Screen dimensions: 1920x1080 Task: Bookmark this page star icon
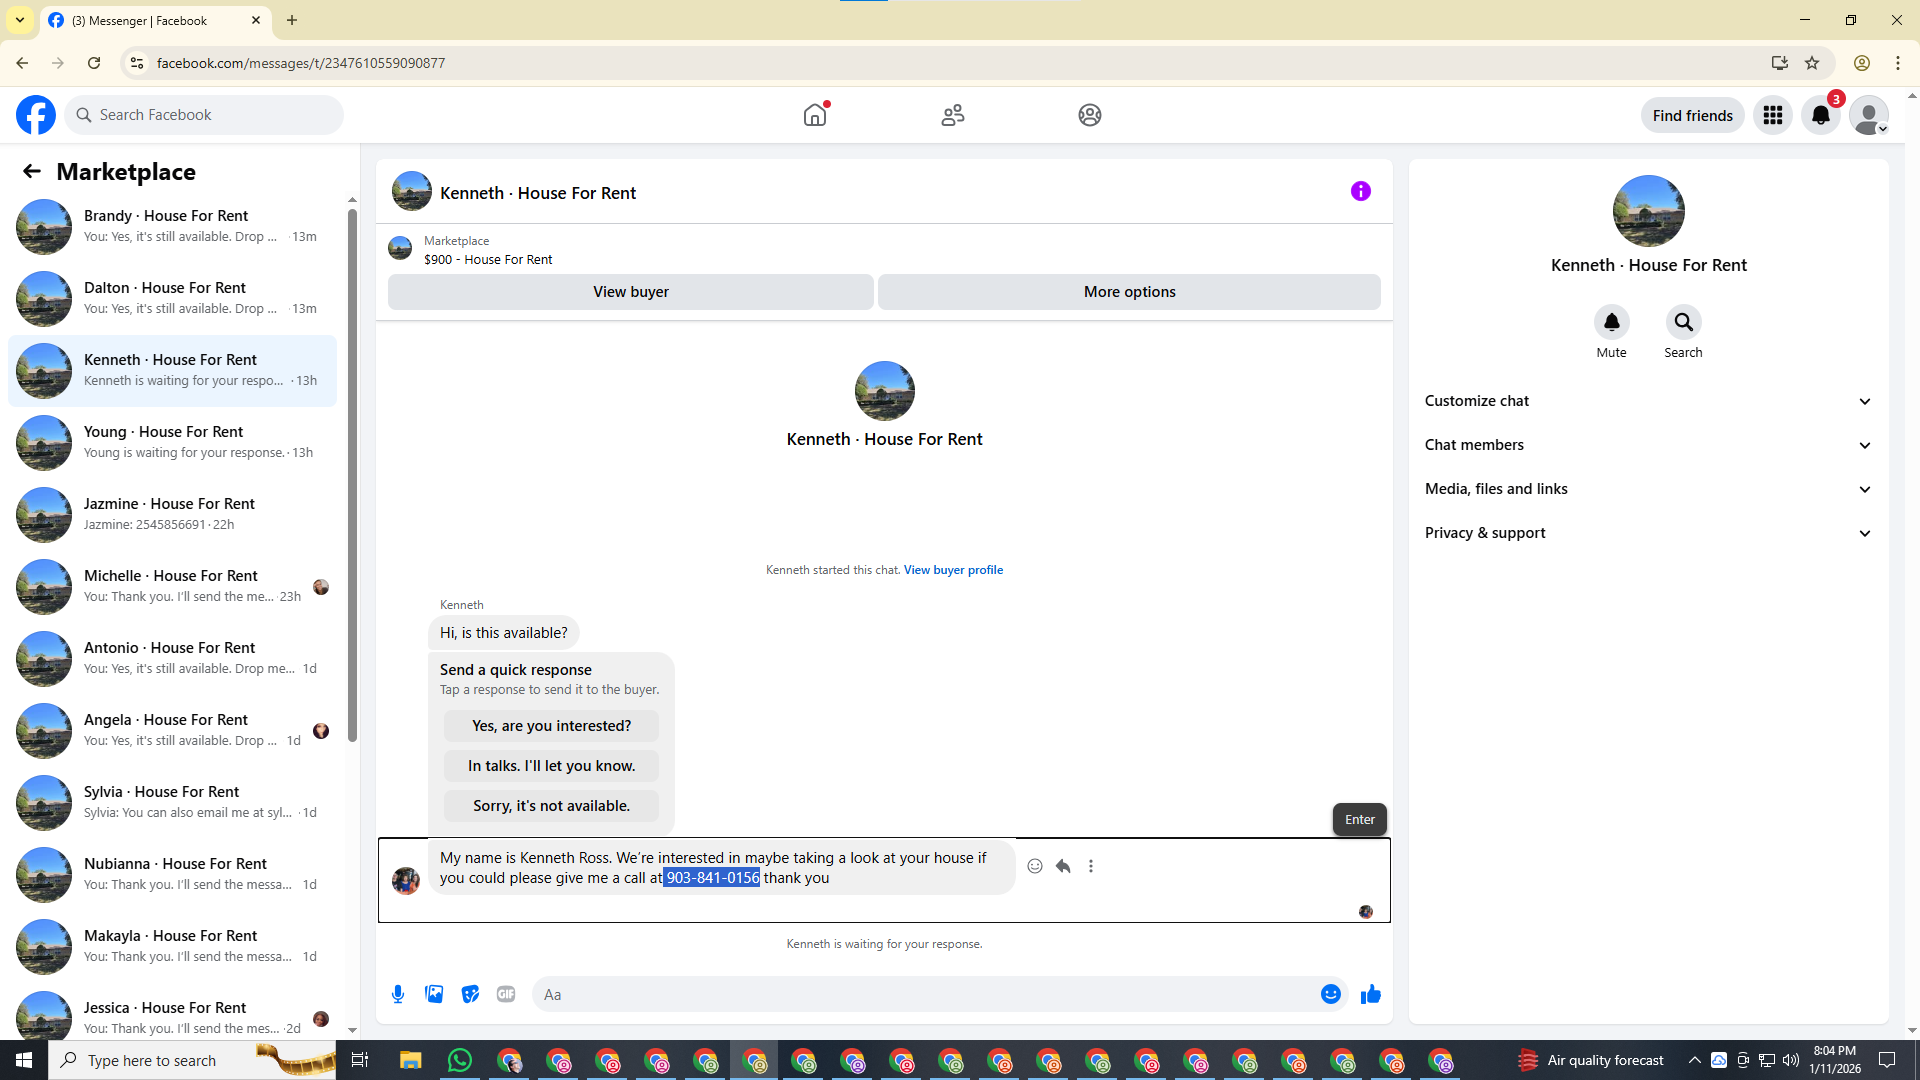[1812, 63]
